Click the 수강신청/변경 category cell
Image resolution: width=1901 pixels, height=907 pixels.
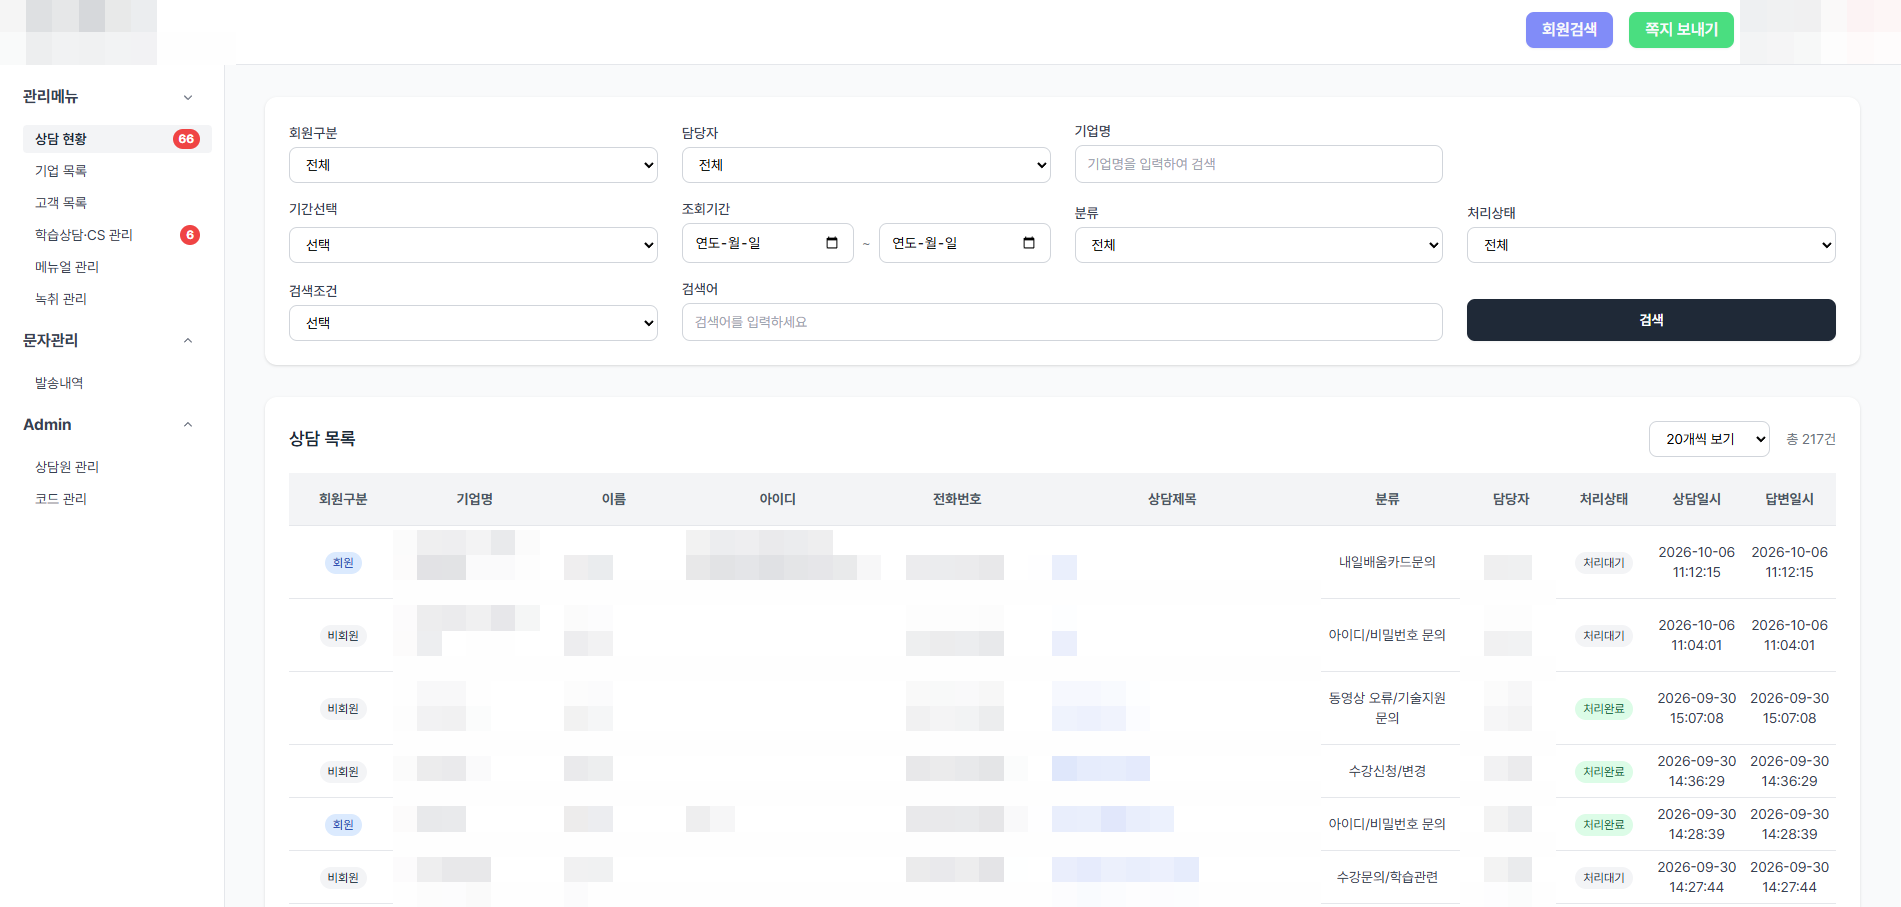pos(1387,771)
